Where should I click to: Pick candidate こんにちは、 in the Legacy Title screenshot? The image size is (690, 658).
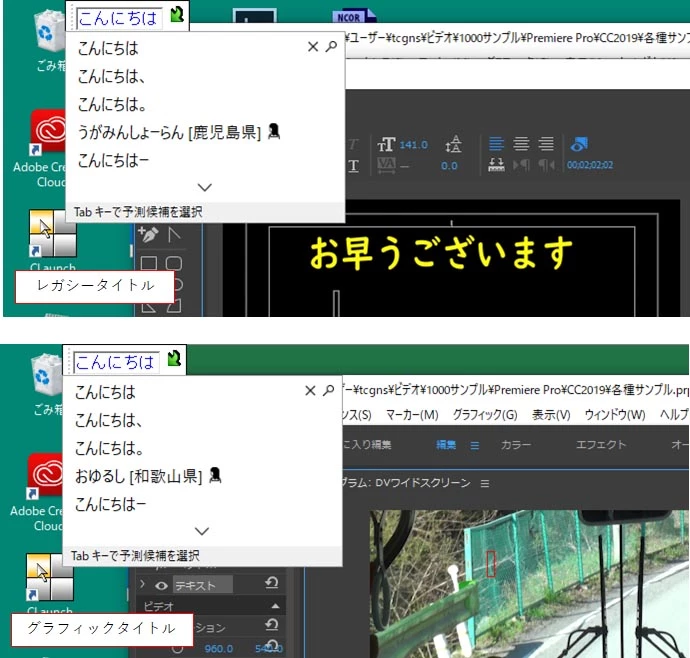(111, 77)
